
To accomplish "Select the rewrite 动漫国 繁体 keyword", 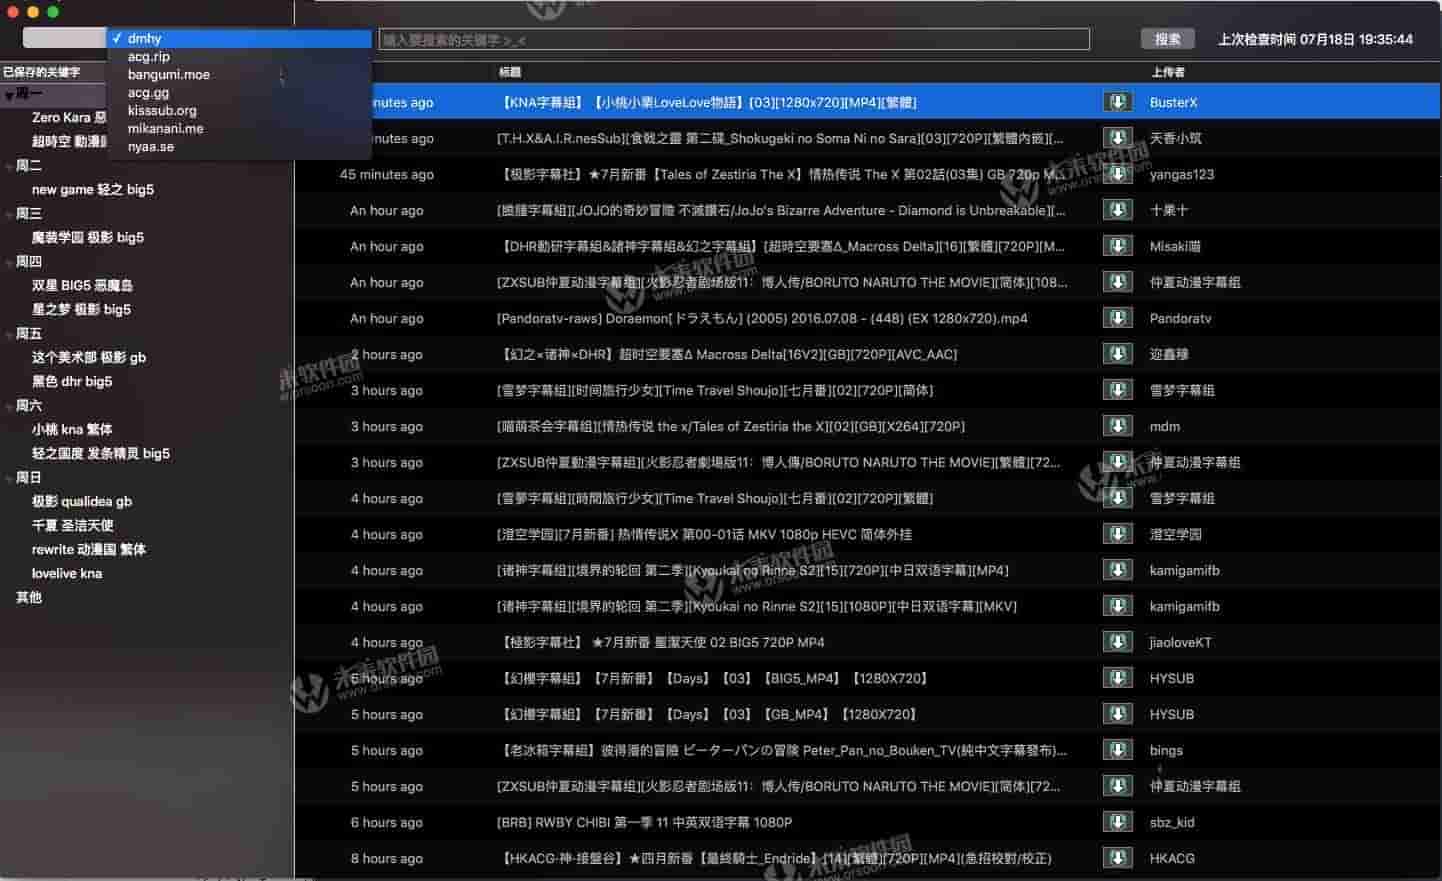I will (x=89, y=549).
